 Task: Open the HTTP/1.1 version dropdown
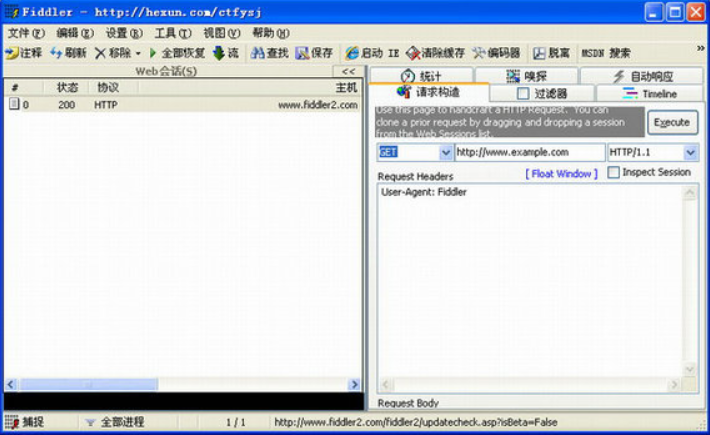click(x=690, y=152)
